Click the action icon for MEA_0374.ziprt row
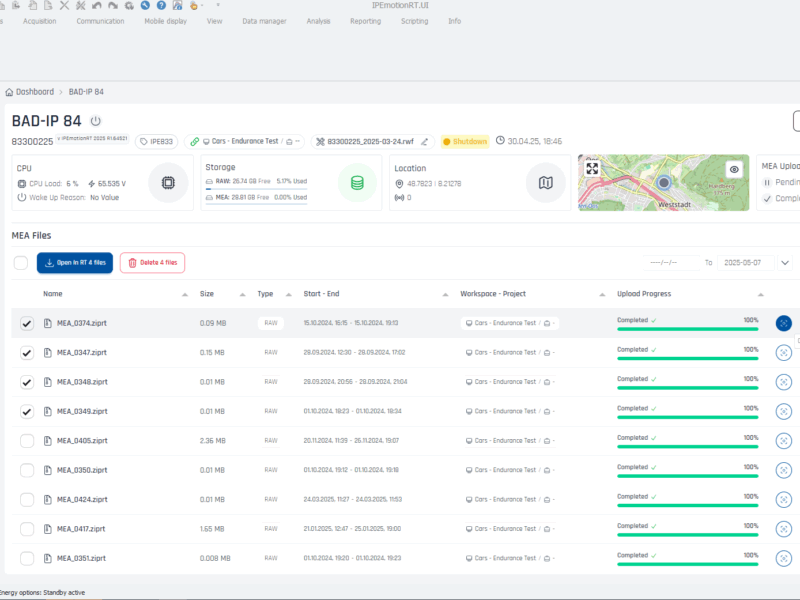 [783, 323]
